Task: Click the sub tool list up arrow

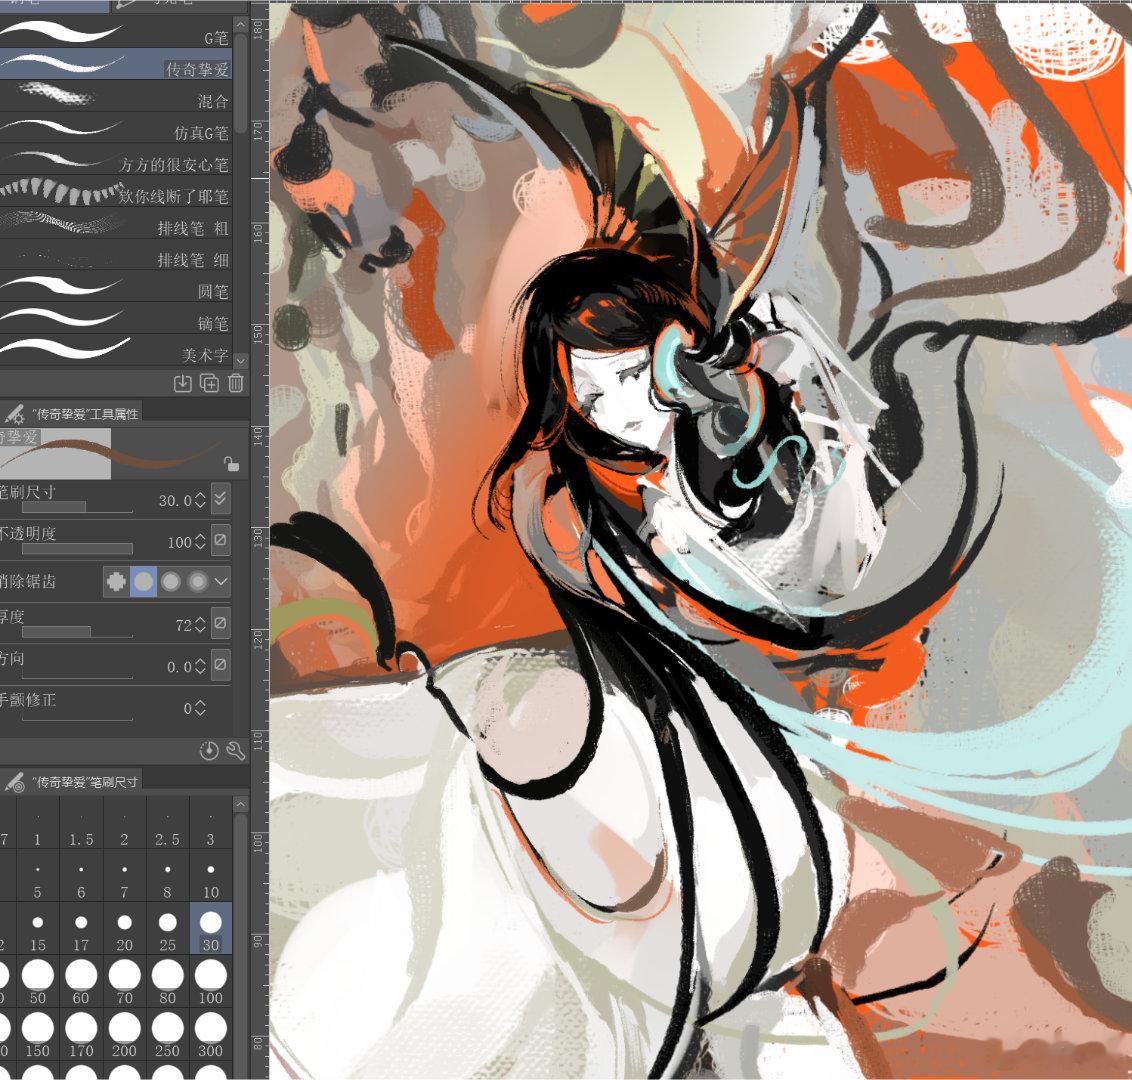Action: coord(241,25)
